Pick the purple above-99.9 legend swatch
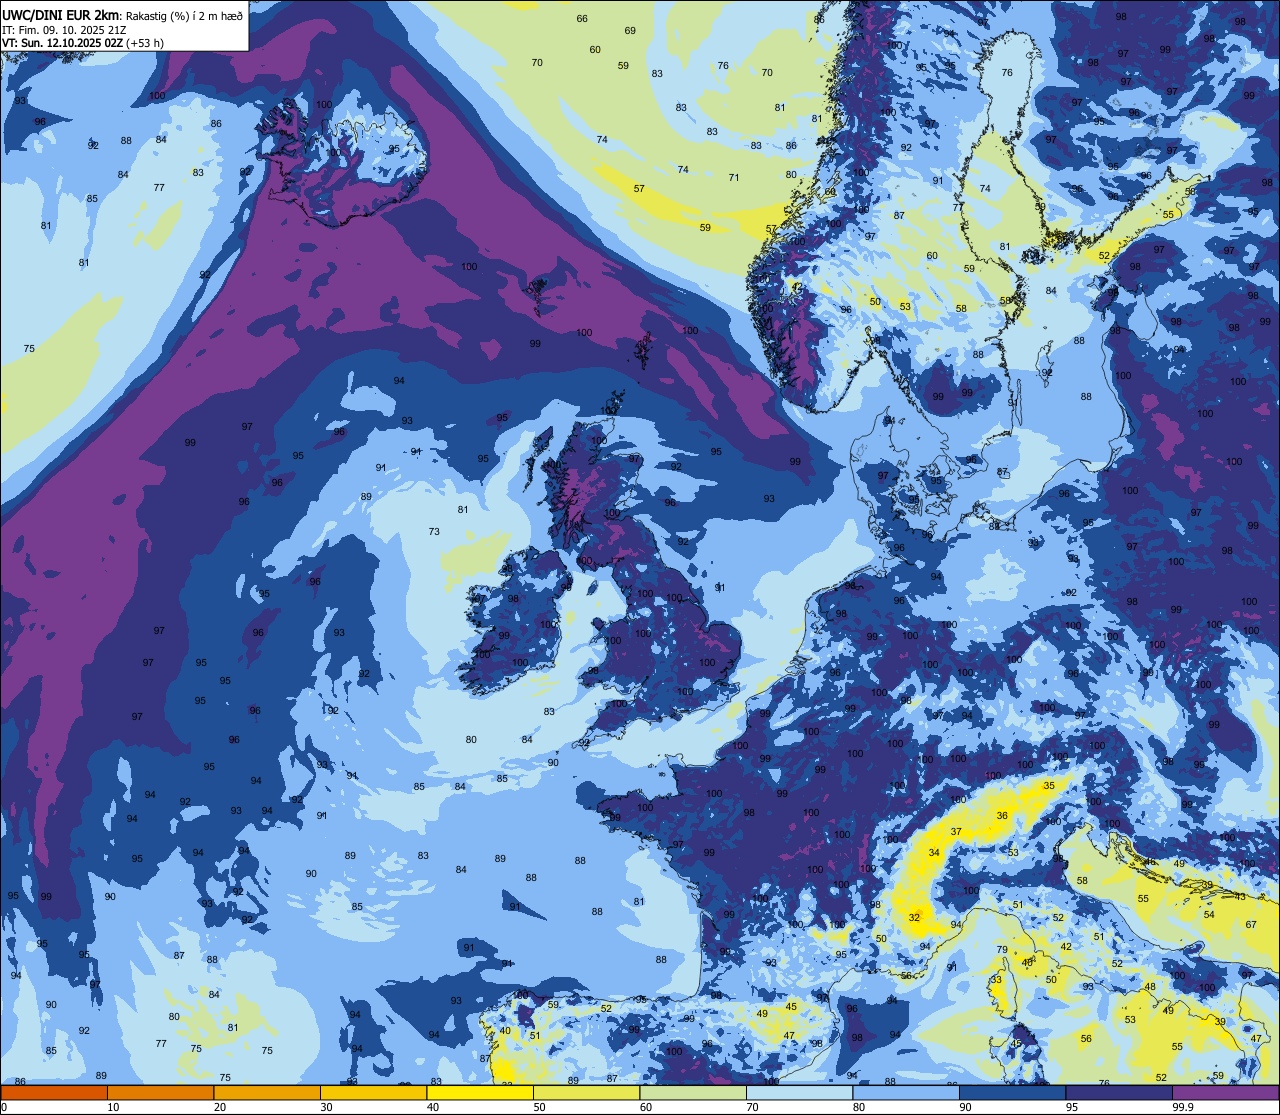Viewport: 1280px width, 1115px height. tap(1225, 1092)
